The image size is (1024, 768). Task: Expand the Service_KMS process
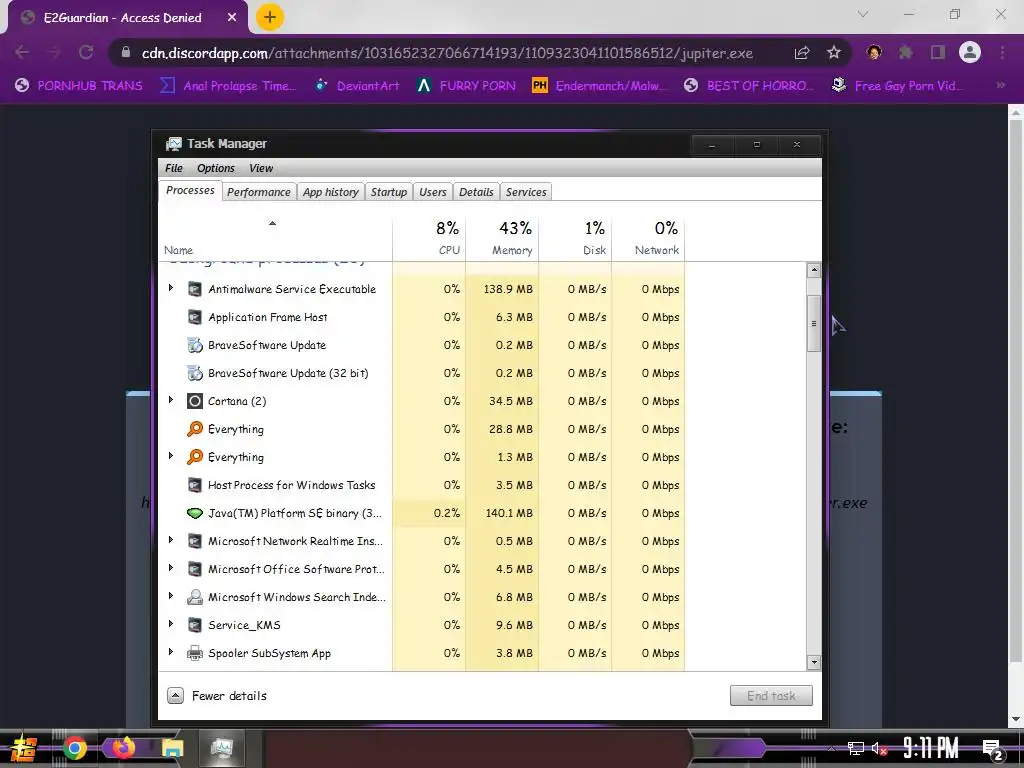pyautogui.click(x=171, y=624)
